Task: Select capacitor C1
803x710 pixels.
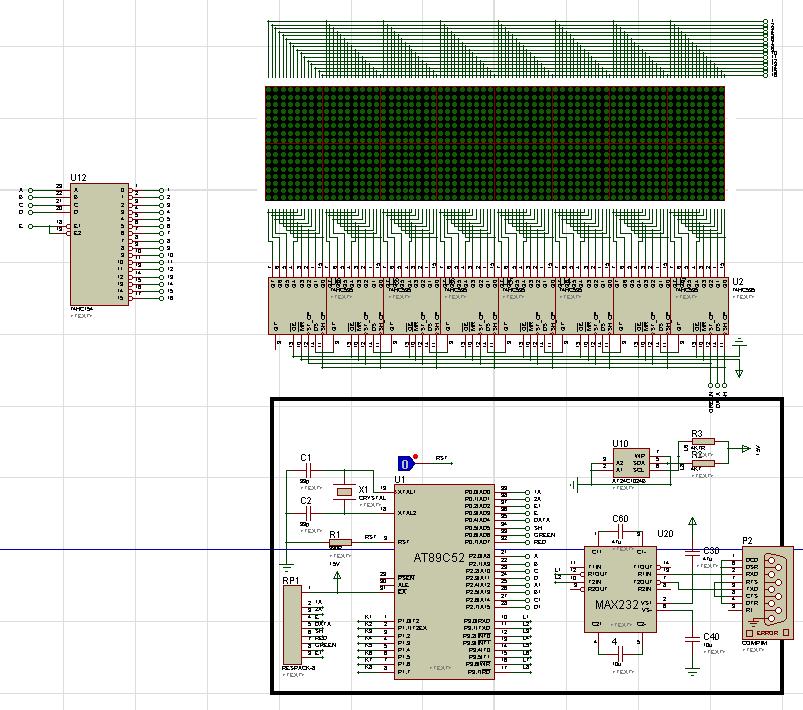Action: click(x=308, y=470)
